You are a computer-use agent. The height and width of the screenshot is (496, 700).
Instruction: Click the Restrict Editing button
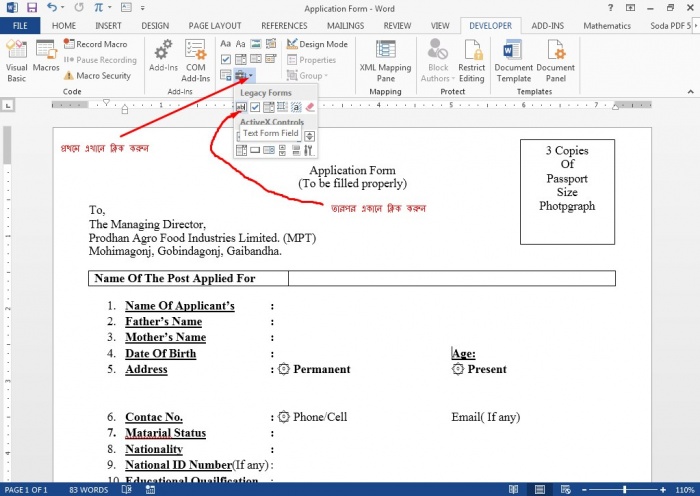[x=472, y=59]
